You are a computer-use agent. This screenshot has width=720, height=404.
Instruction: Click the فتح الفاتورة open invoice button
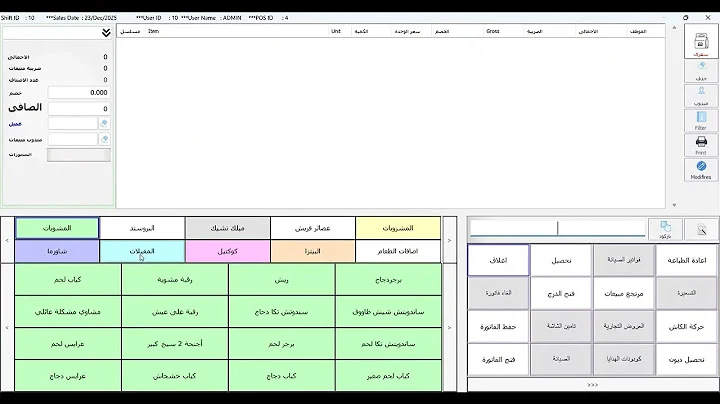click(x=498, y=359)
